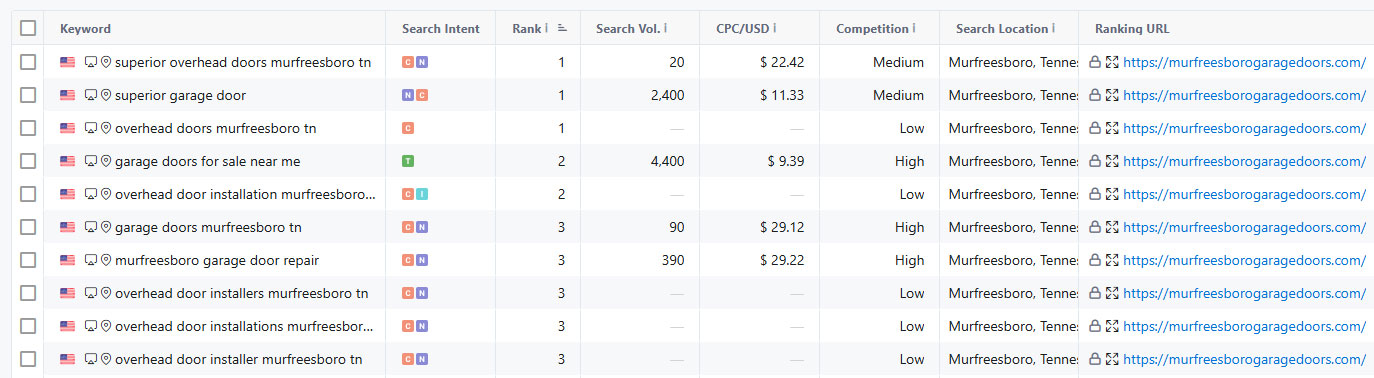Click the 2,400 search volume cell
Screen dimensions: 1374x378
pyautogui.click(x=667, y=95)
